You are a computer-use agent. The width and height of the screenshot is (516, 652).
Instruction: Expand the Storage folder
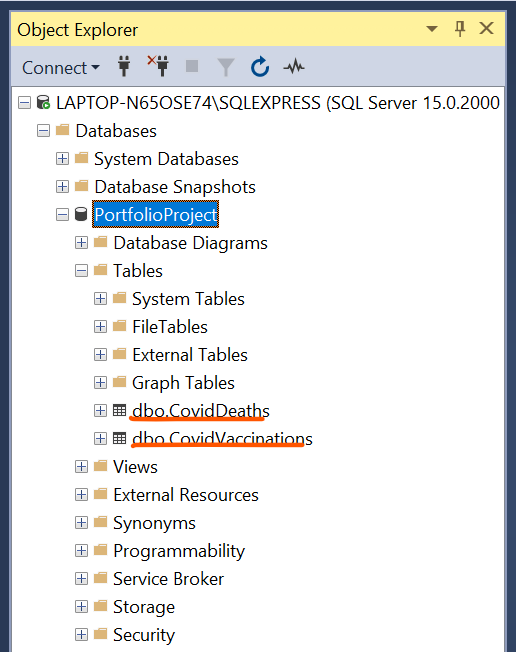coord(81,607)
